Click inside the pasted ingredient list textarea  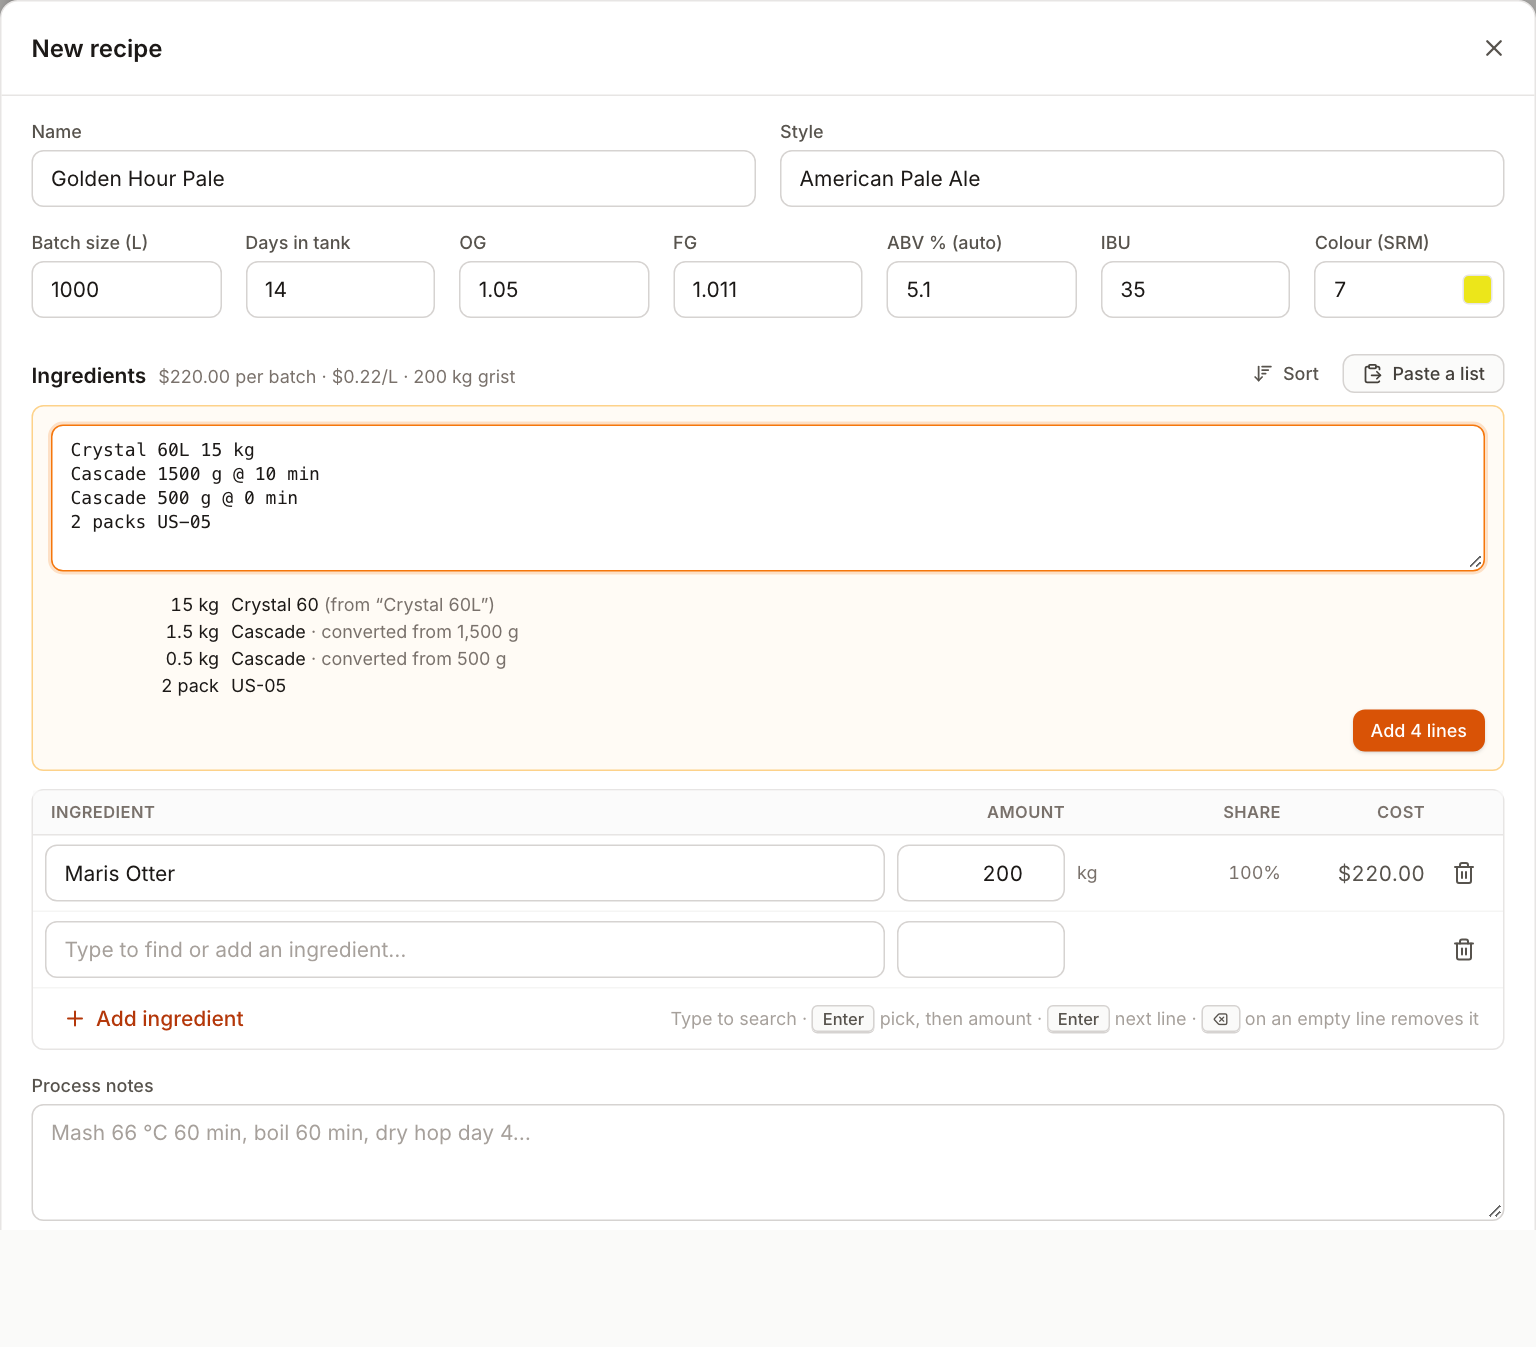point(768,498)
